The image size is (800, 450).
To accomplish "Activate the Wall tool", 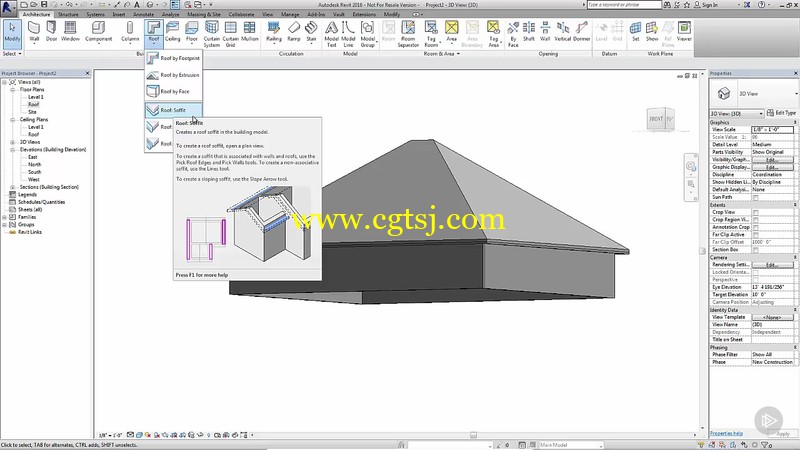I will 34,32.
